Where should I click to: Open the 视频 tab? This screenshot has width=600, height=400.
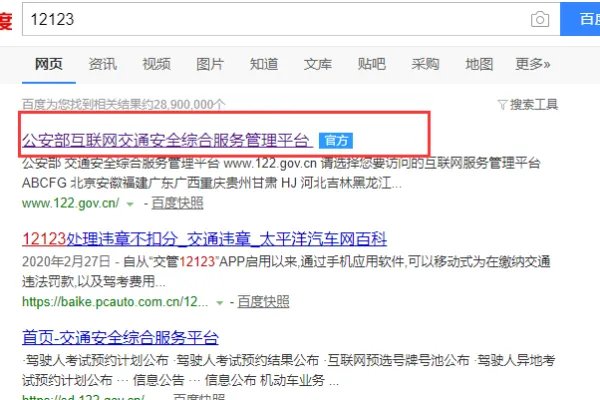(x=157, y=64)
